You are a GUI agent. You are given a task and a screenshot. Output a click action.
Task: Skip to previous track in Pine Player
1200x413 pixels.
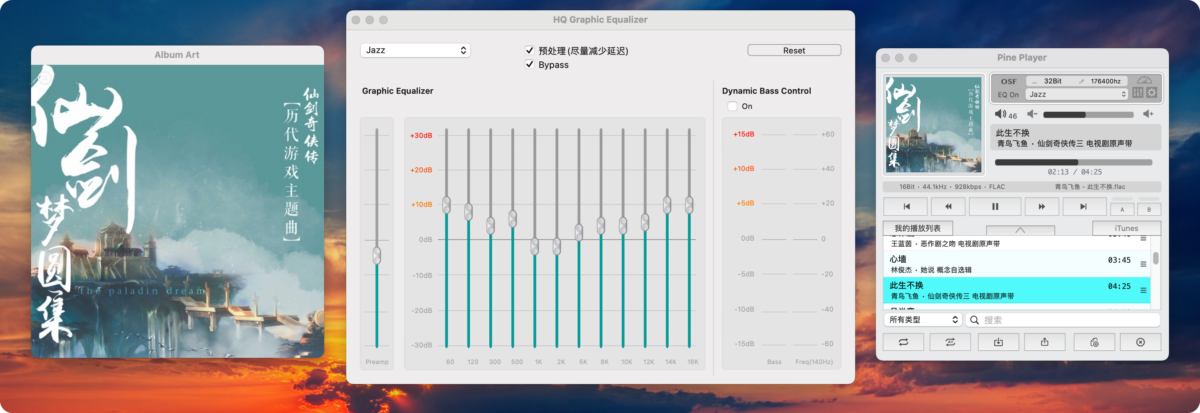click(x=905, y=206)
